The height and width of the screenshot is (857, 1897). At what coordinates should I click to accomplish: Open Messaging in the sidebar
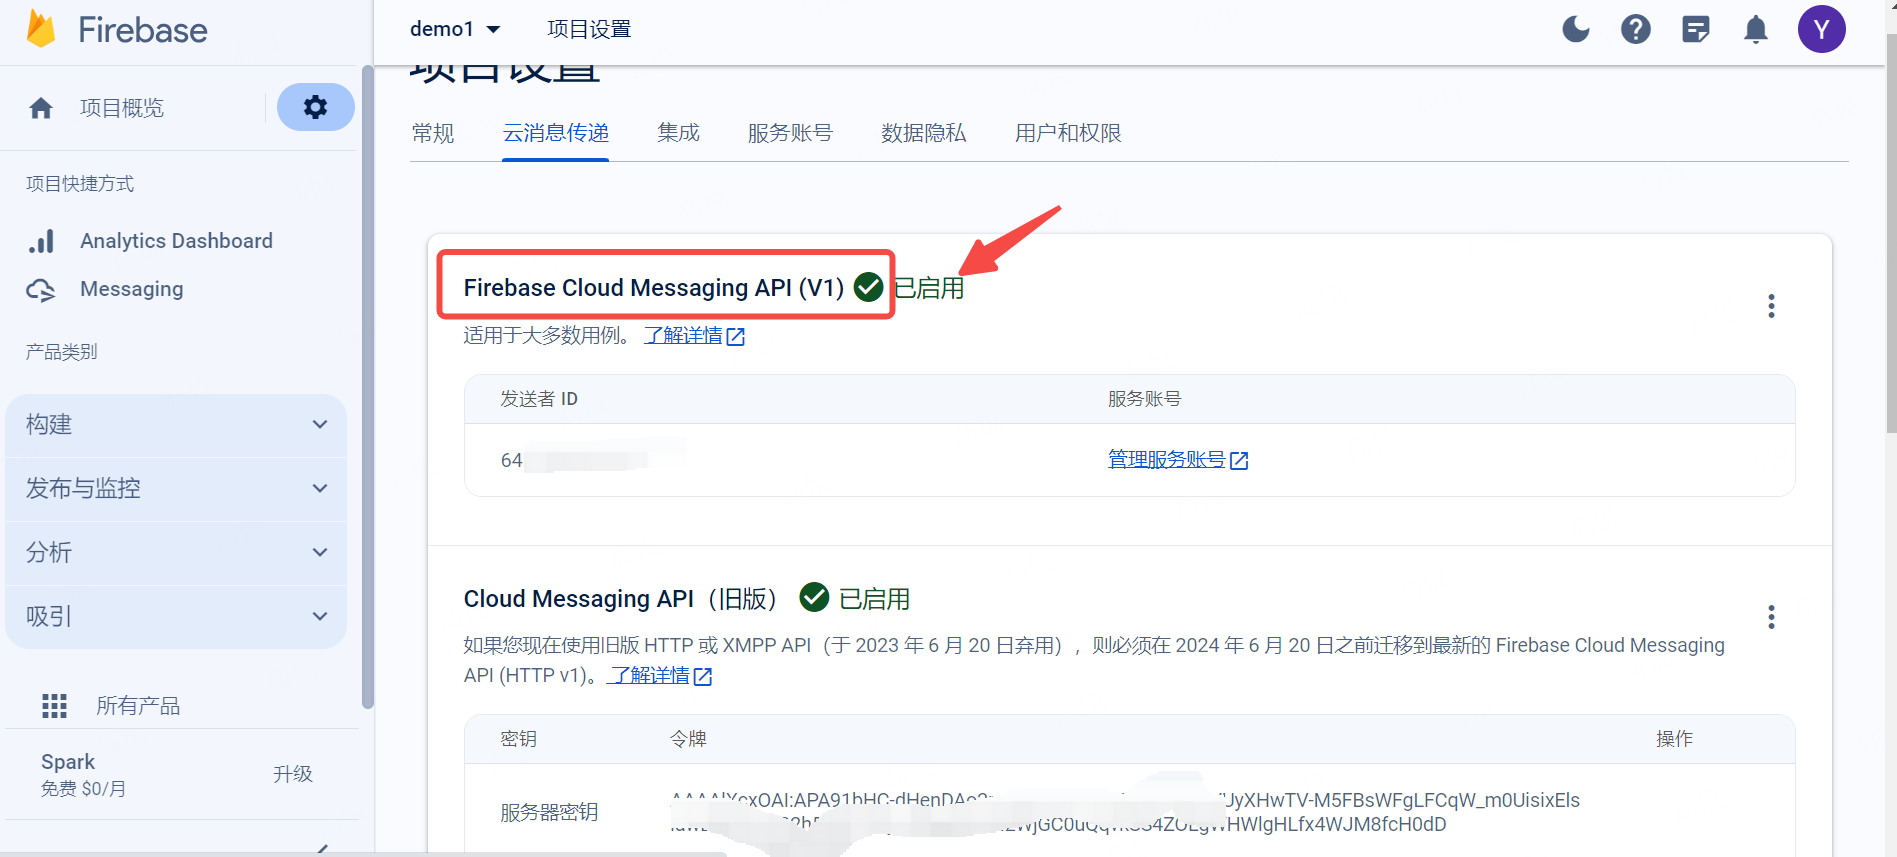click(131, 289)
